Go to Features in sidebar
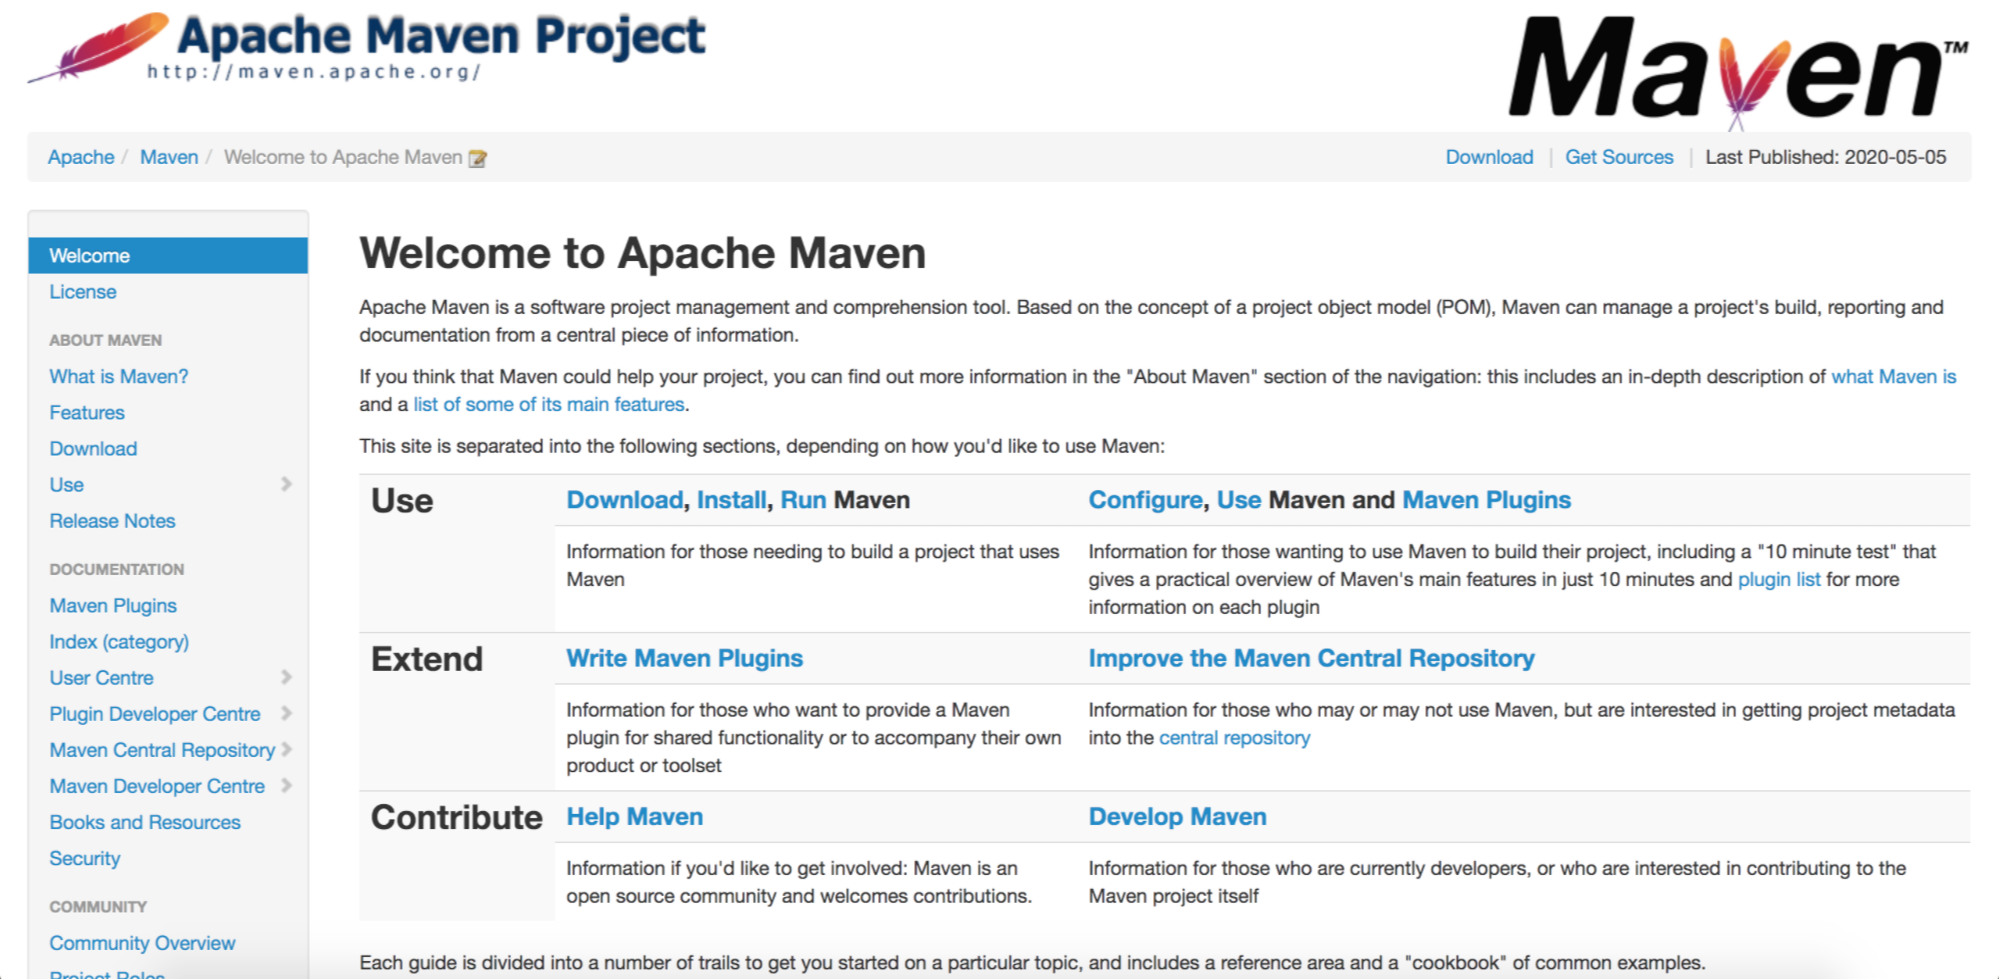 pos(87,412)
